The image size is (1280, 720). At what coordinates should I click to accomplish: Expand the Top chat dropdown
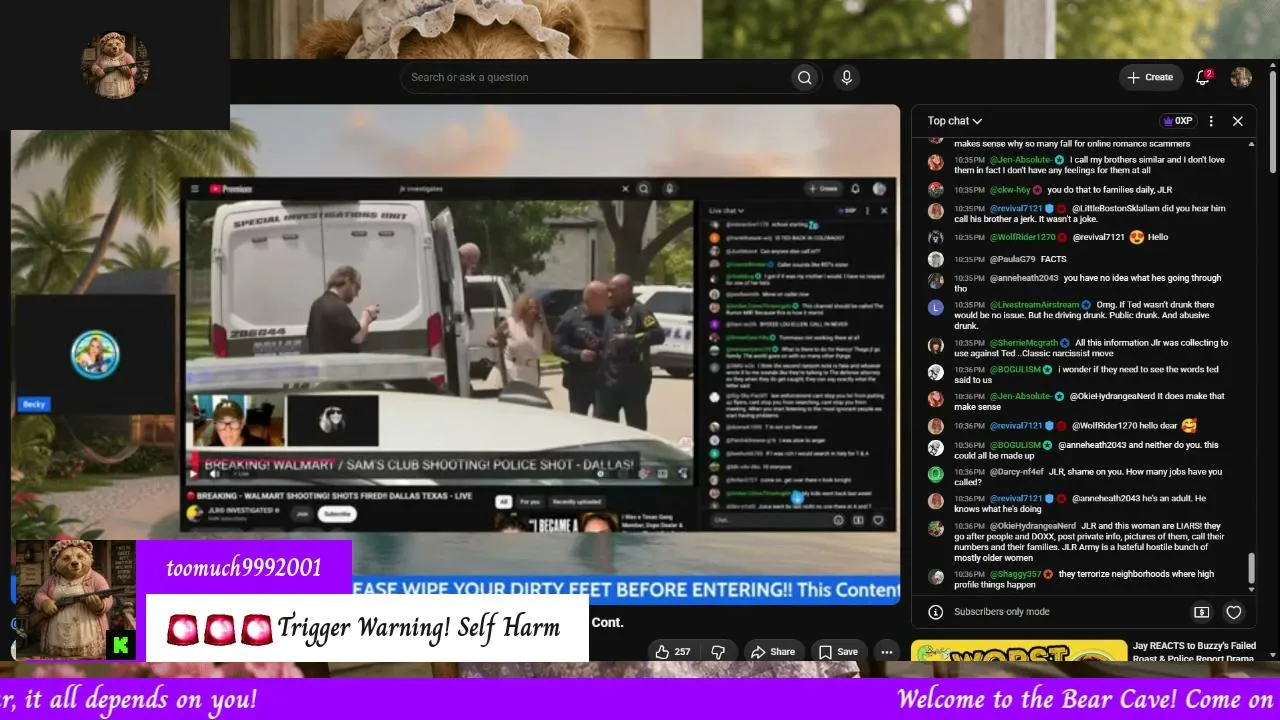coord(955,121)
